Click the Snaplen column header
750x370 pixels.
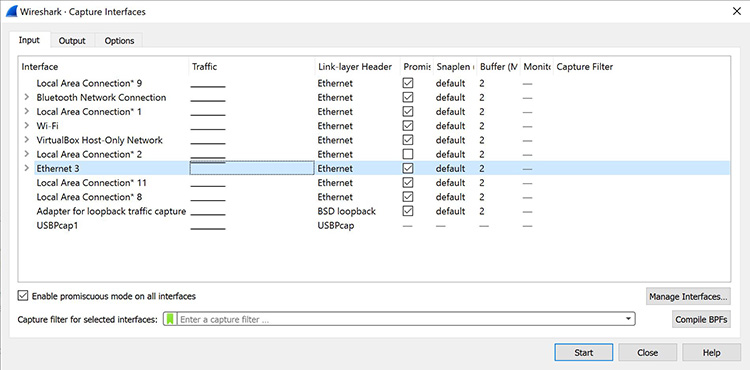point(455,67)
